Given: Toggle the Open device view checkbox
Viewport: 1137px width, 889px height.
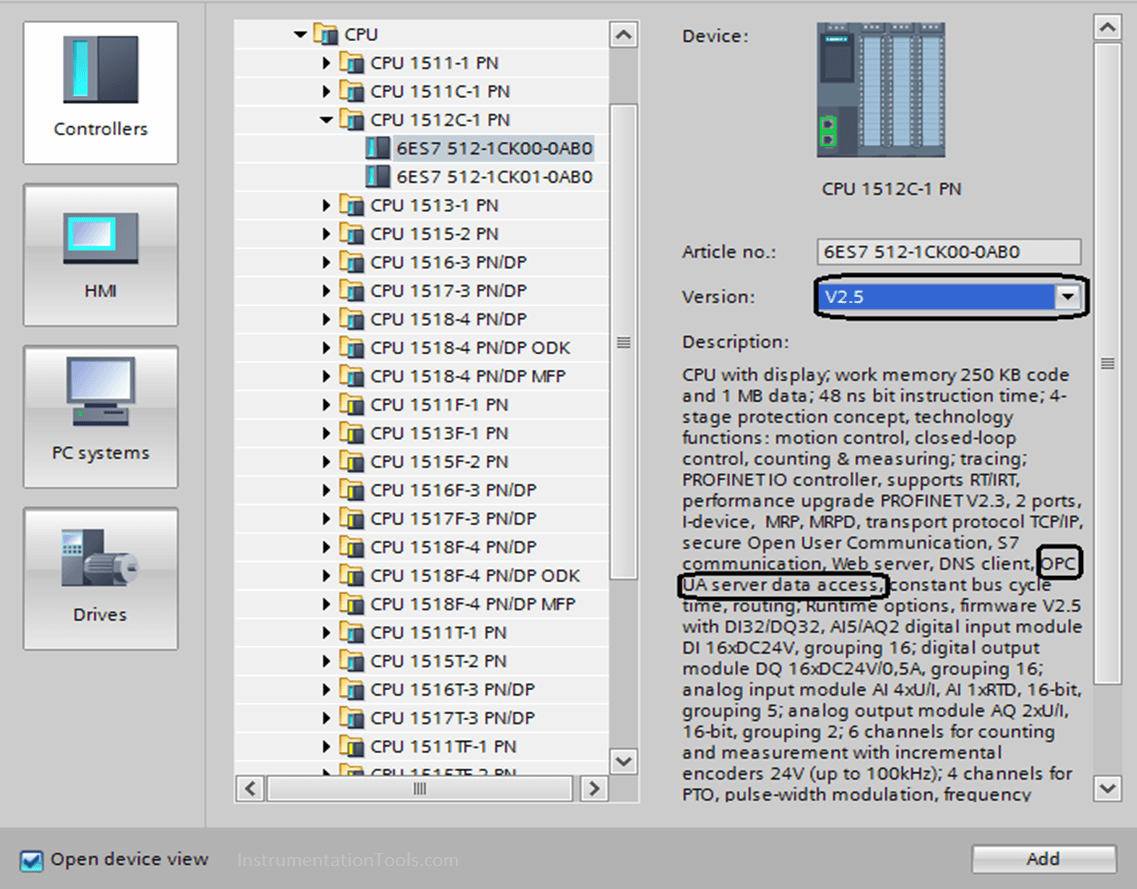Looking at the screenshot, I should 31,860.
